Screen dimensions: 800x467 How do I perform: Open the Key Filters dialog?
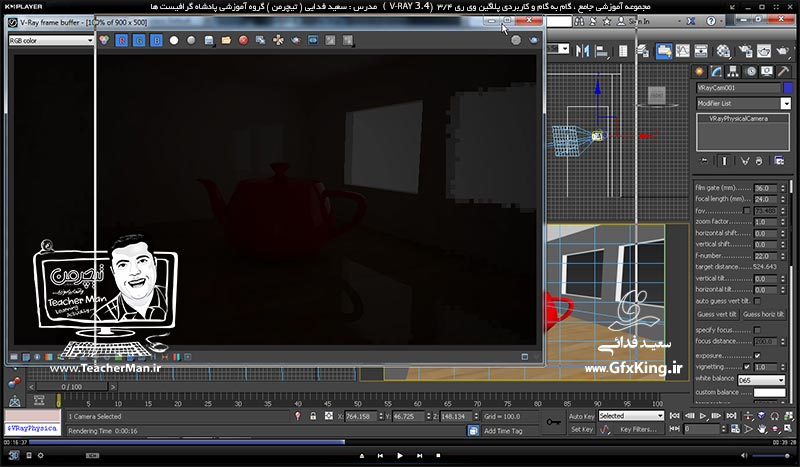[x=638, y=430]
